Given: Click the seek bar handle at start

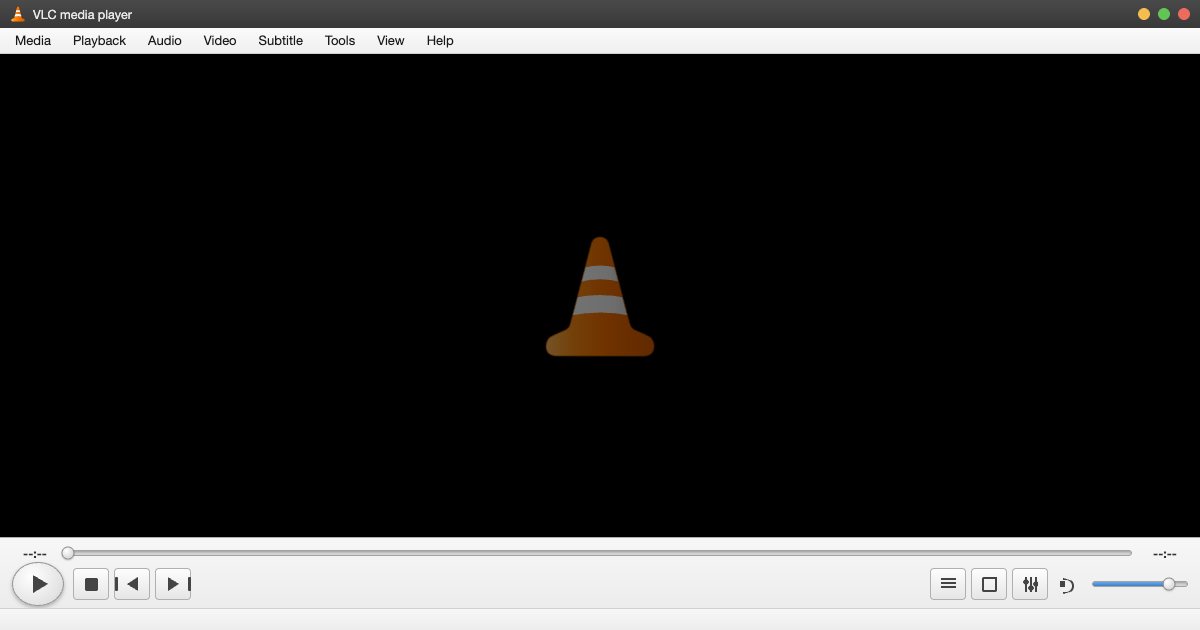Looking at the screenshot, I should [68, 552].
